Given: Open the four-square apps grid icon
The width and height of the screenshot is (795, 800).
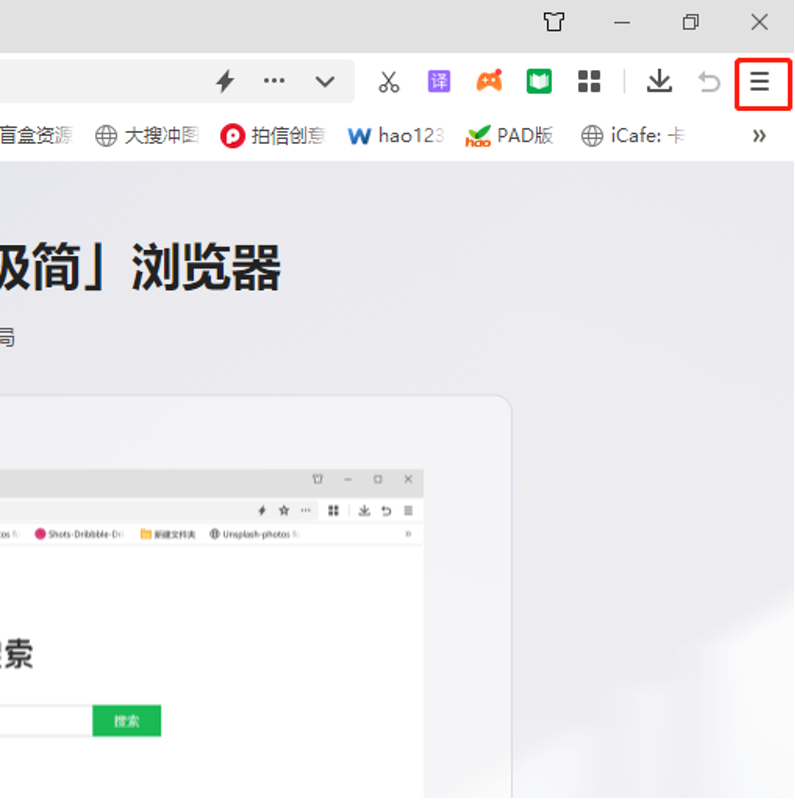Looking at the screenshot, I should [x=589, y=82].
